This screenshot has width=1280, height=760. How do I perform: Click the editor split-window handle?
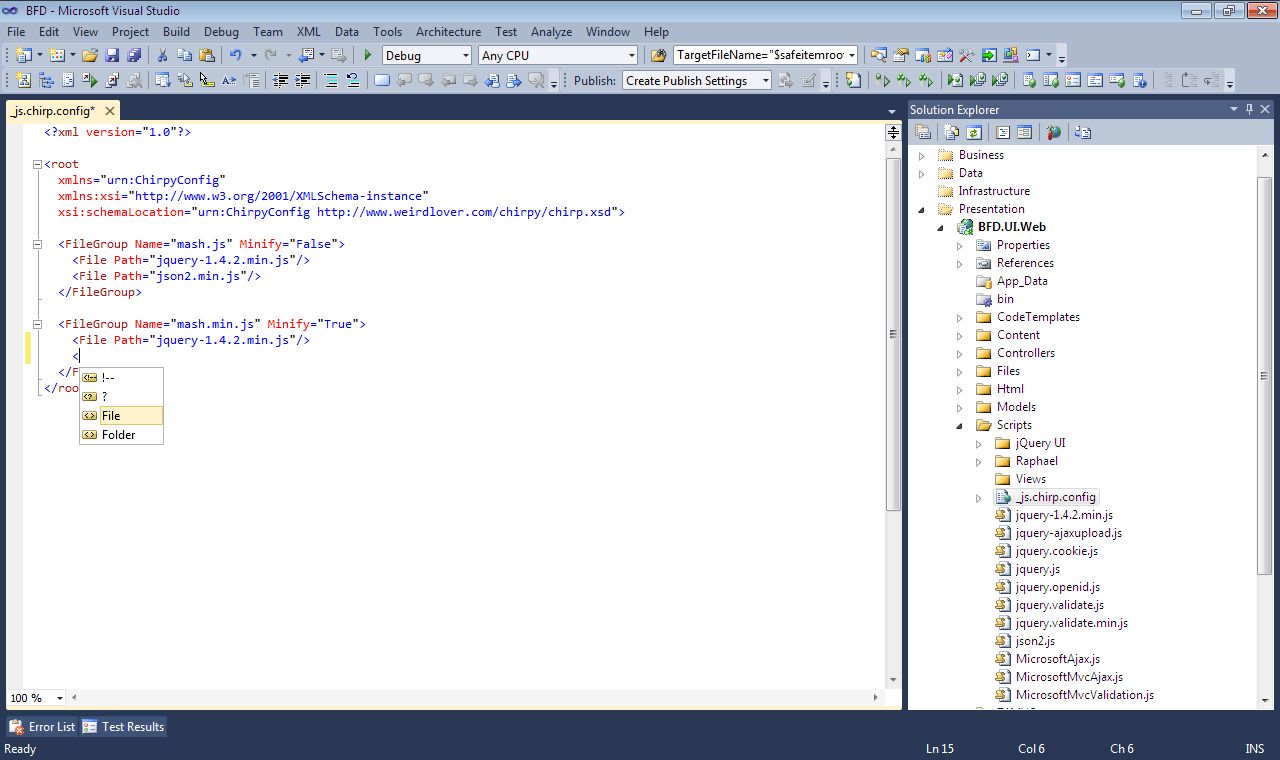pos(893,132)
